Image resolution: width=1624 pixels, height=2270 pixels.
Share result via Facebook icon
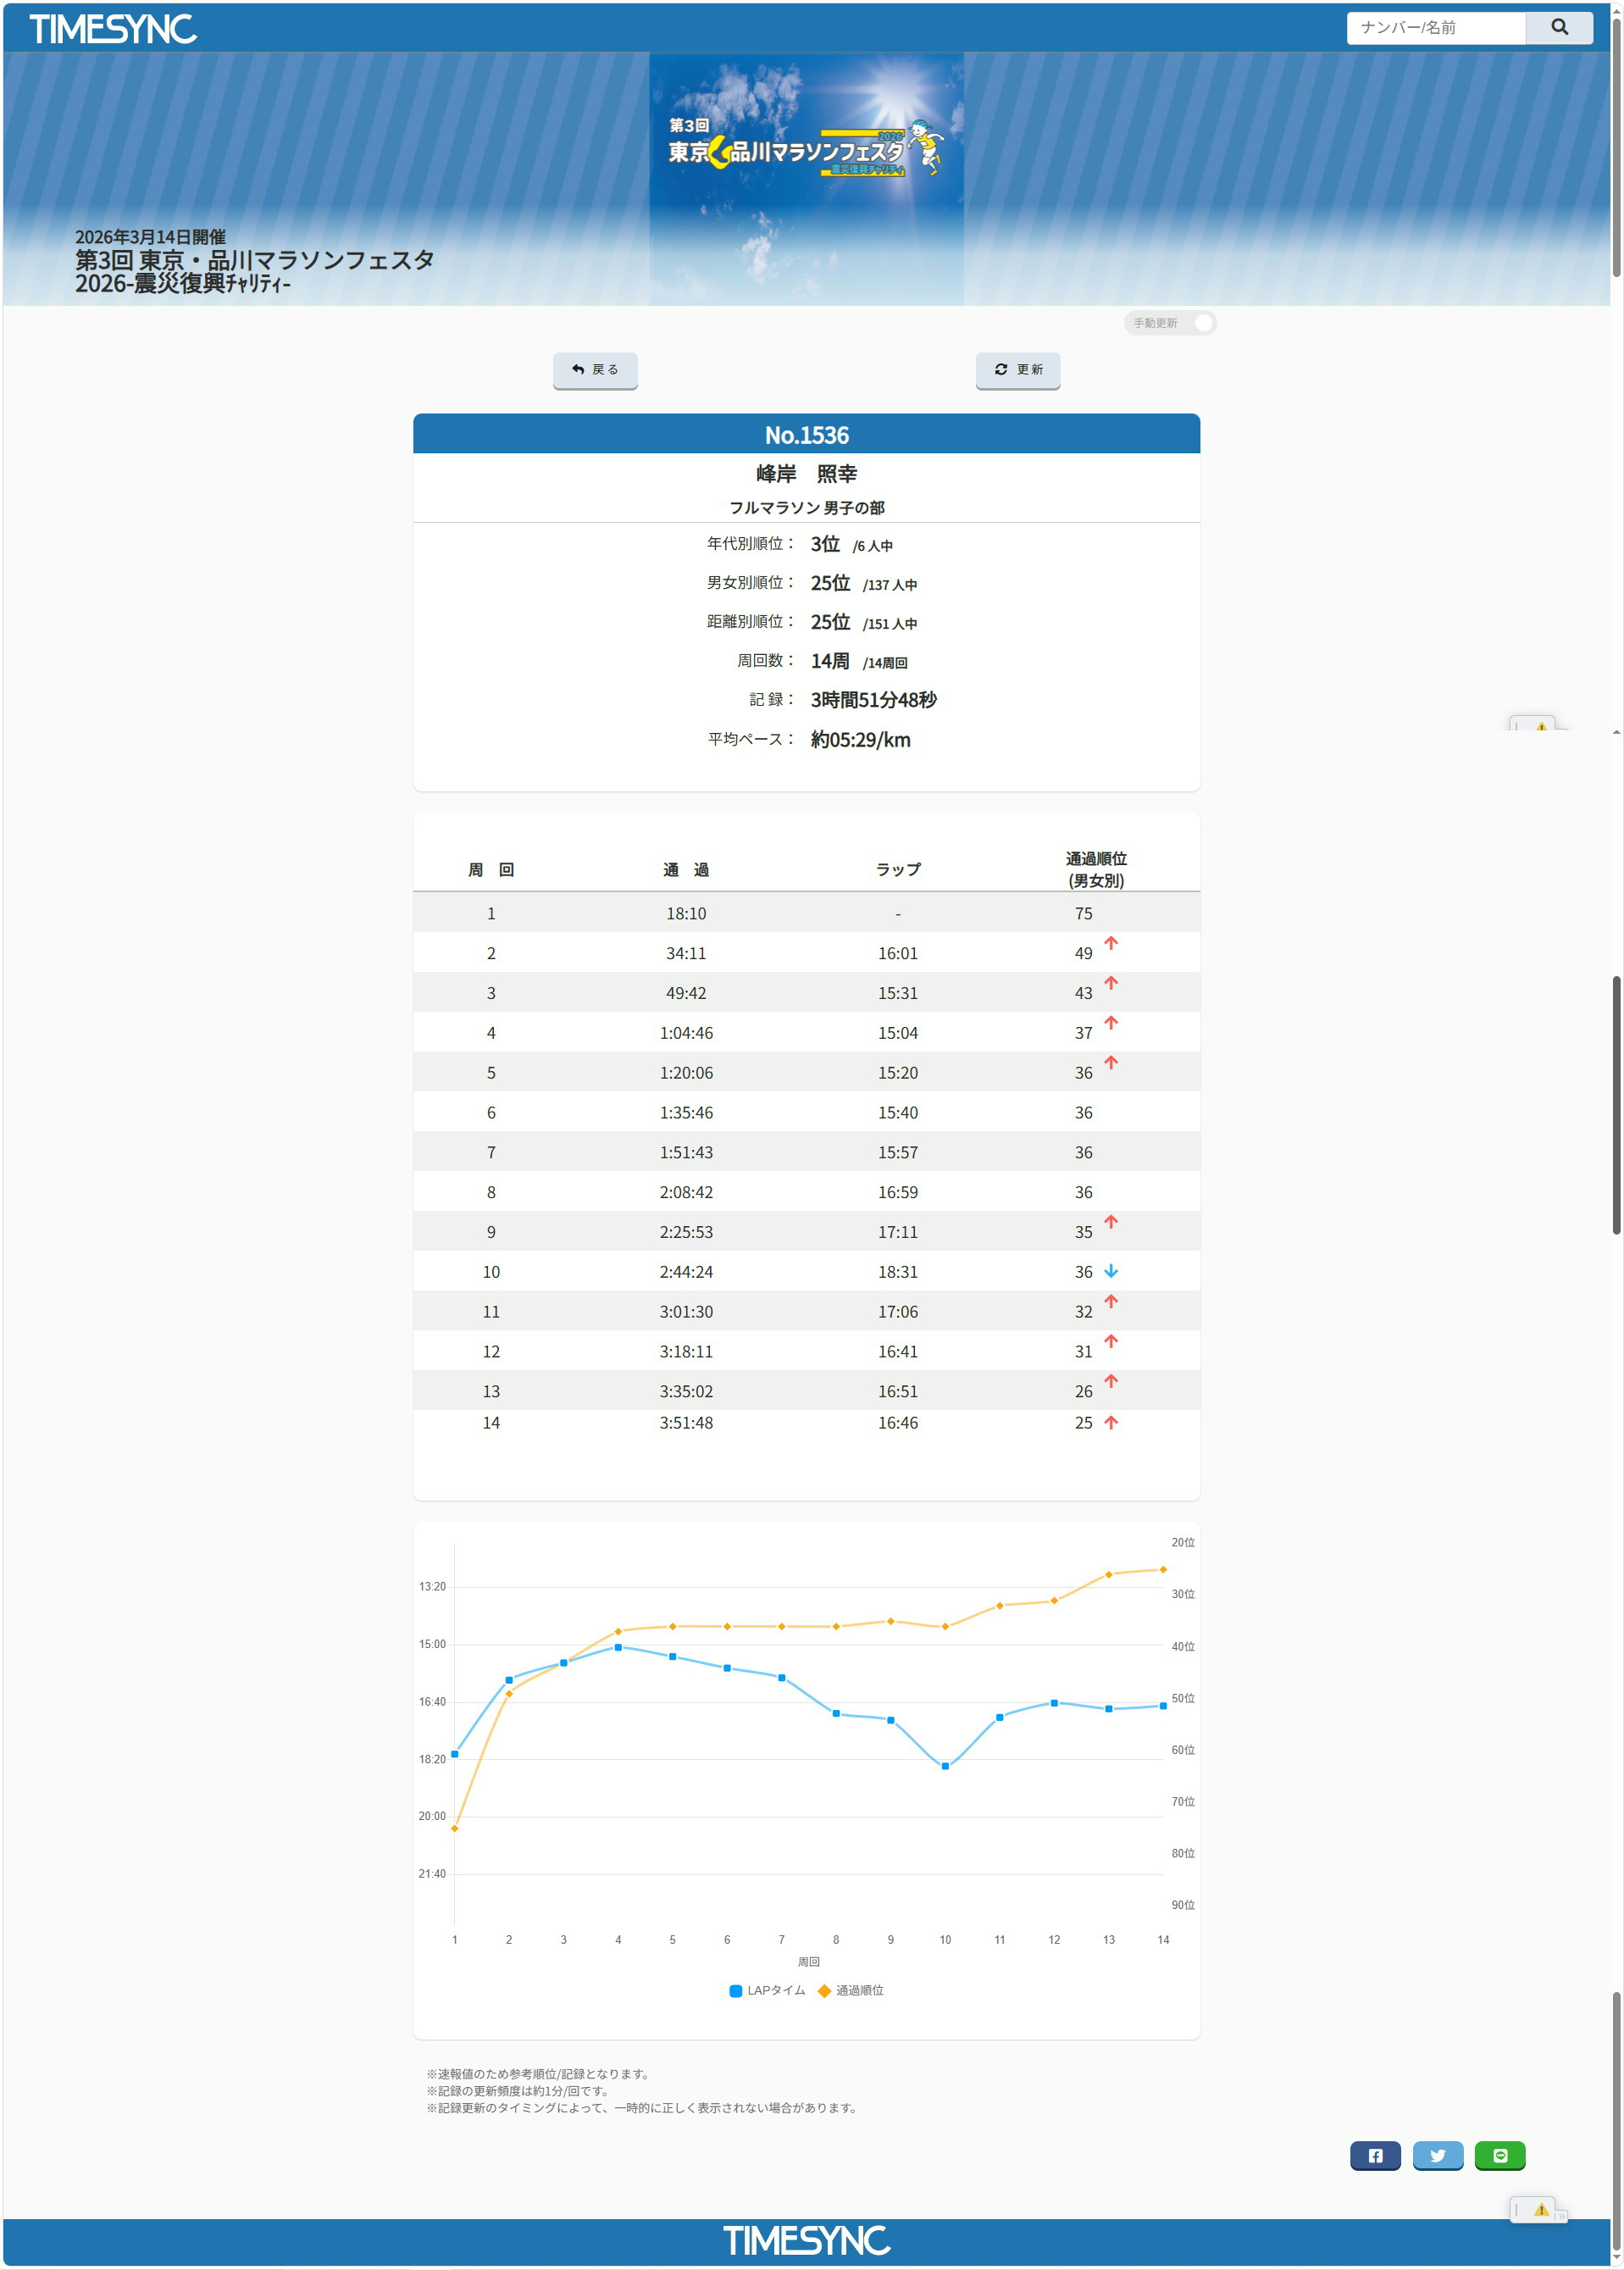[x=1374, y=2155]
